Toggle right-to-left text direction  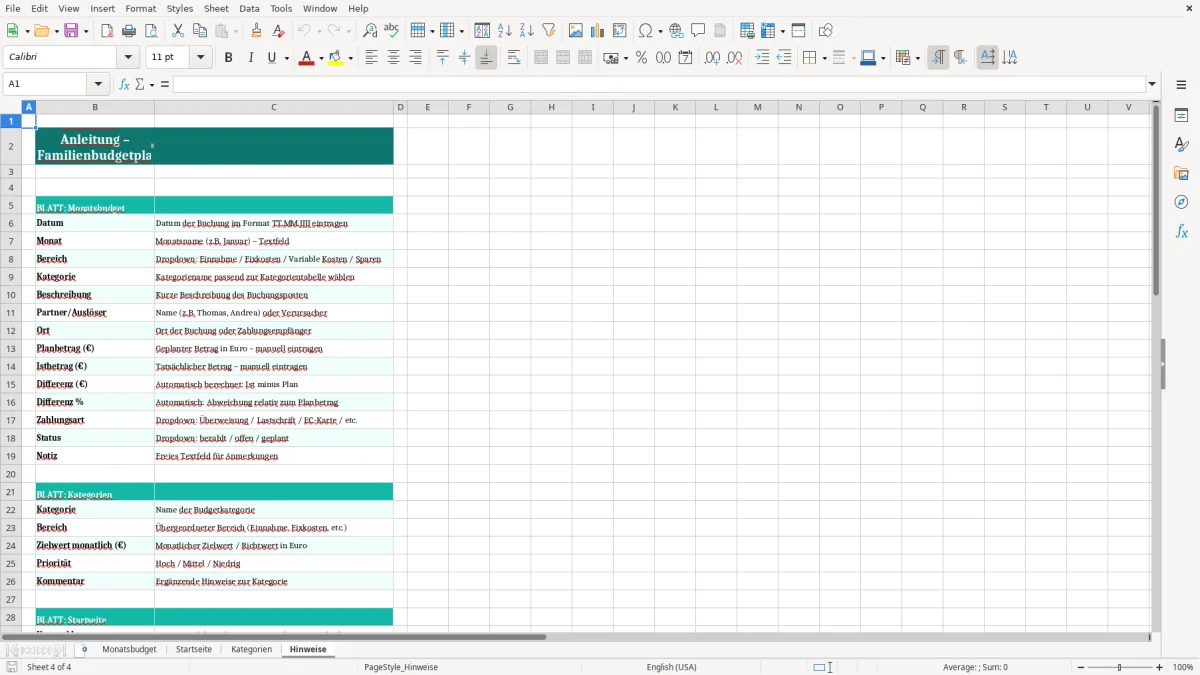coord(960,58)
